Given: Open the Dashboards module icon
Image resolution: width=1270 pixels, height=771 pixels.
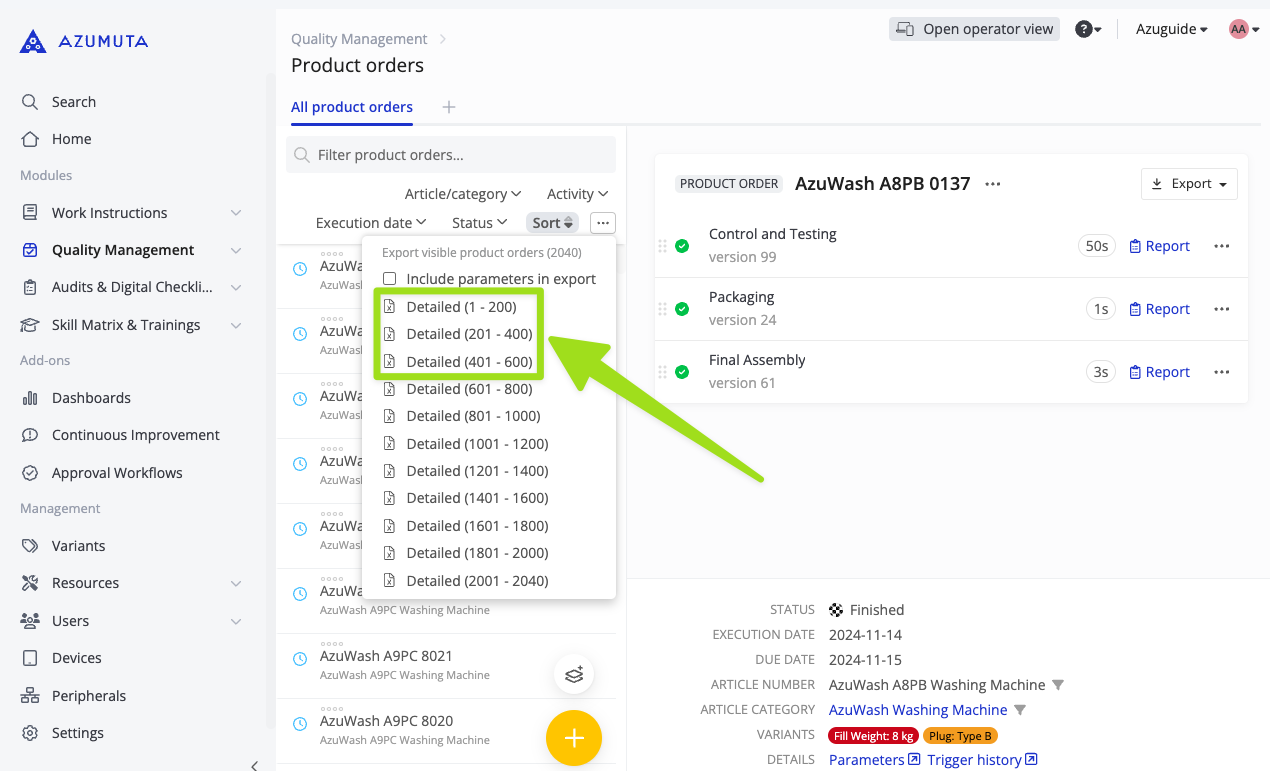Looking at the screenshot, I should [x=30, y=398].
